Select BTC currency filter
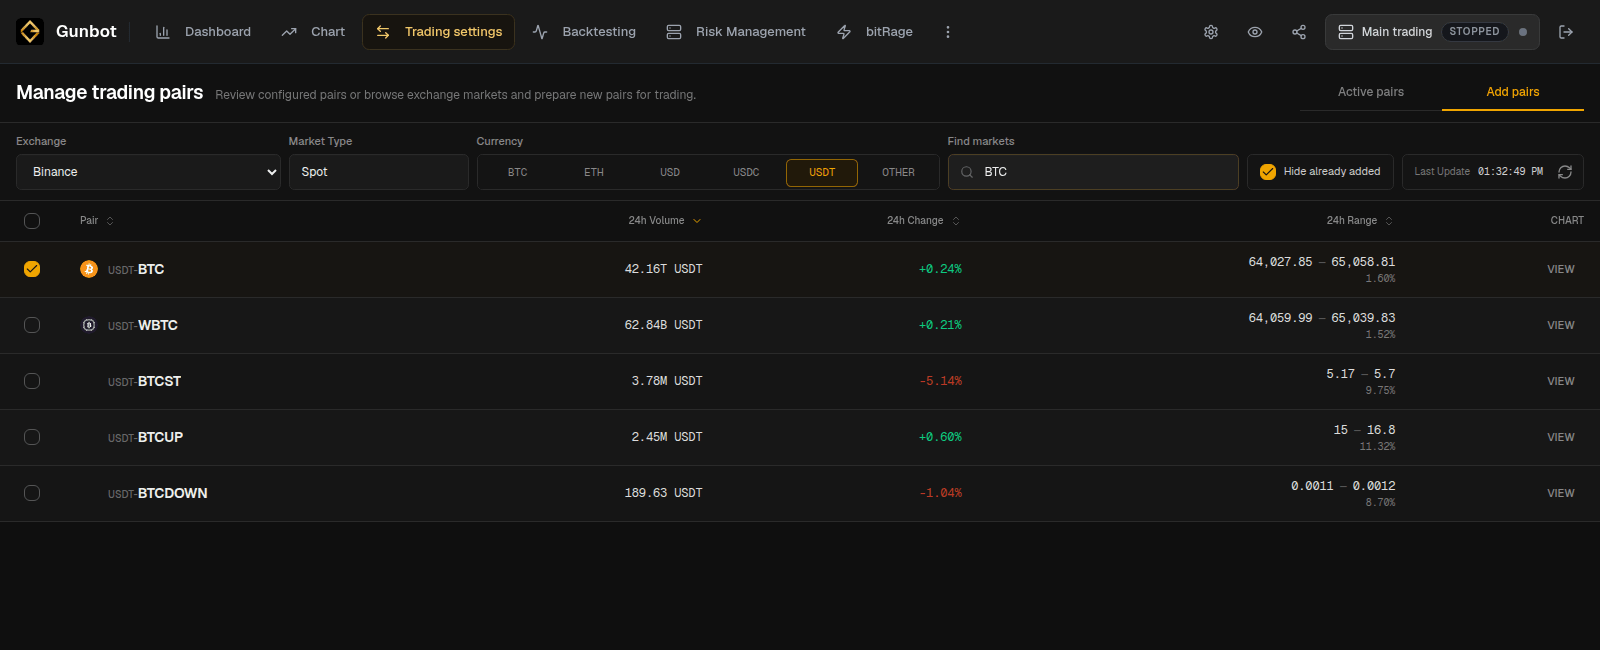The height and width of the screenshot is (650, 1600). [517, 173]
